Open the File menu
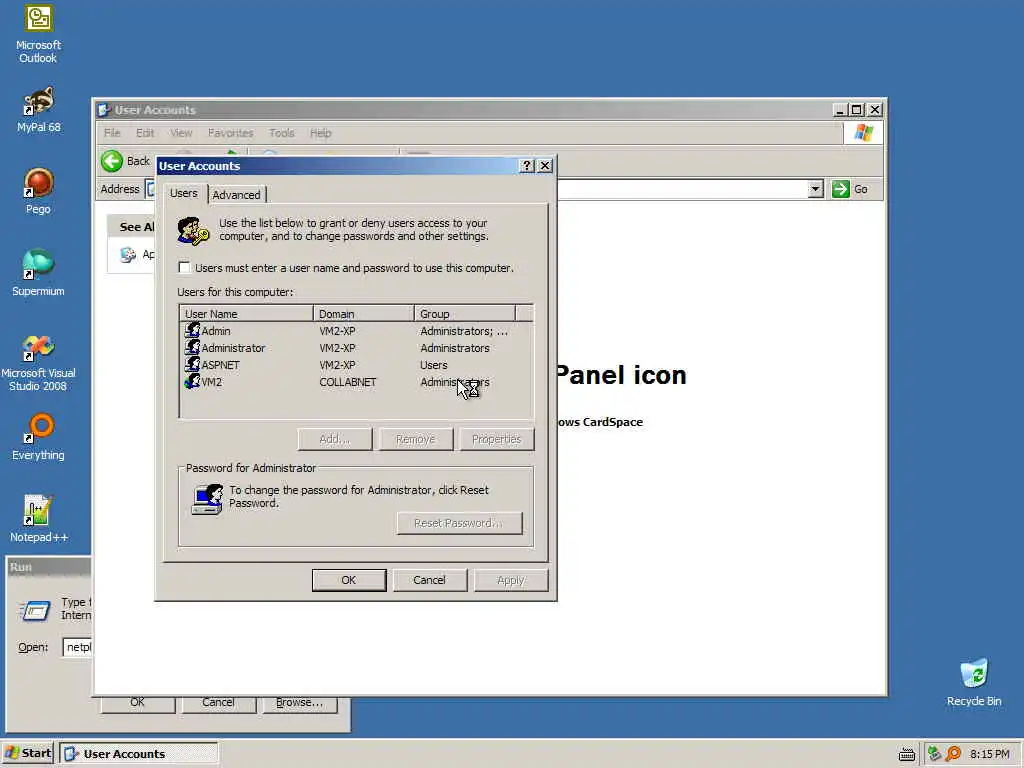This screenshot has height=768, width=1024. click(x=112, y=133)
